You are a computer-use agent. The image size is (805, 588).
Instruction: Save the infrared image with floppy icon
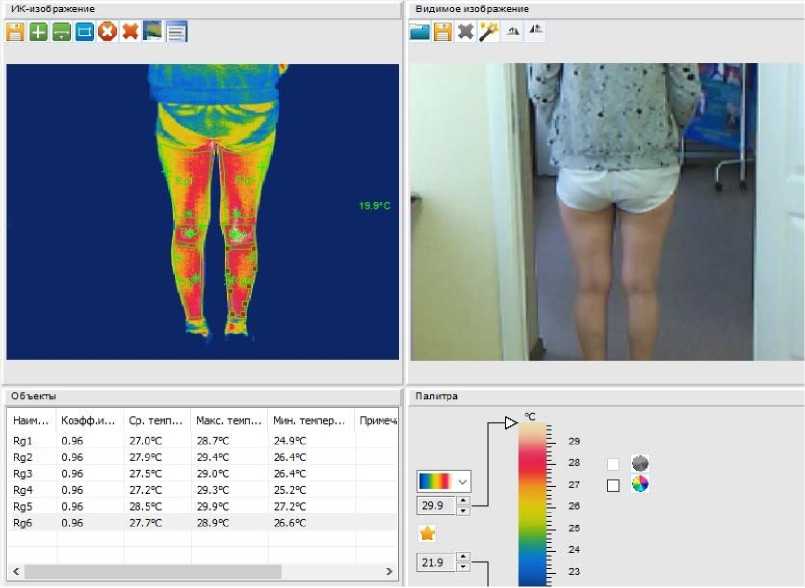[x=16, y=32]
